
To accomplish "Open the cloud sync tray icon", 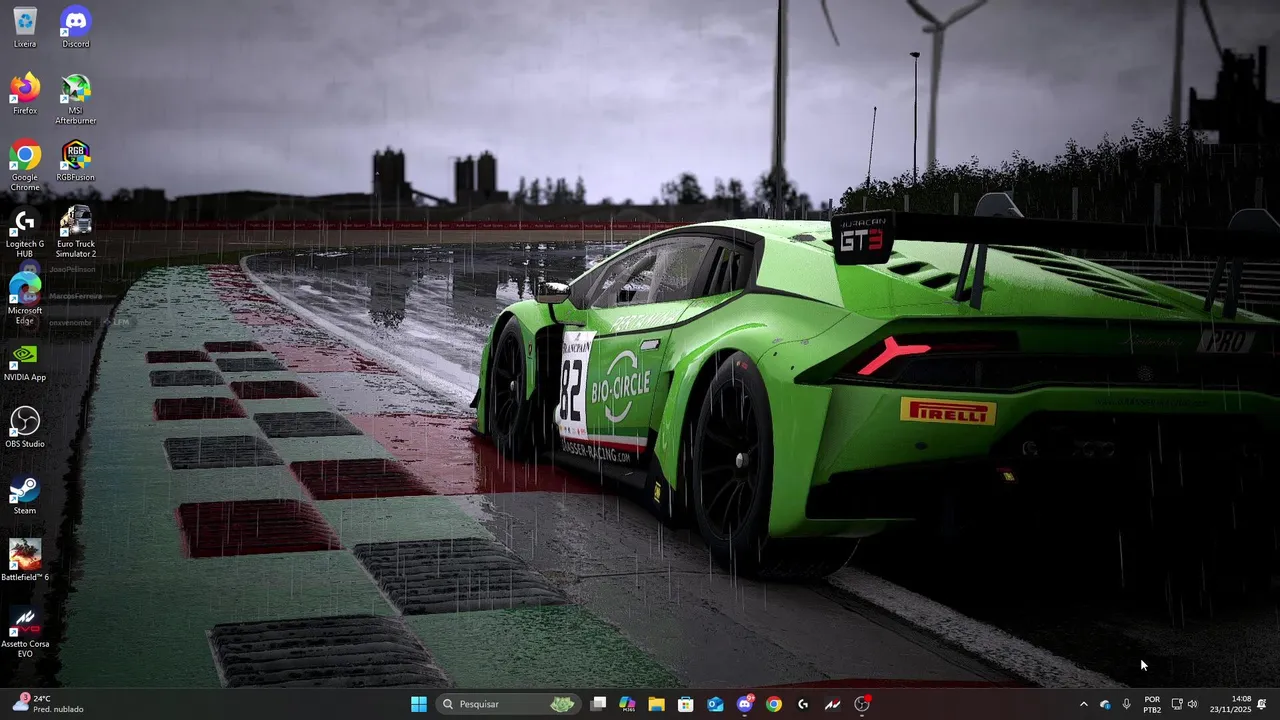I will coord(1105,704).
